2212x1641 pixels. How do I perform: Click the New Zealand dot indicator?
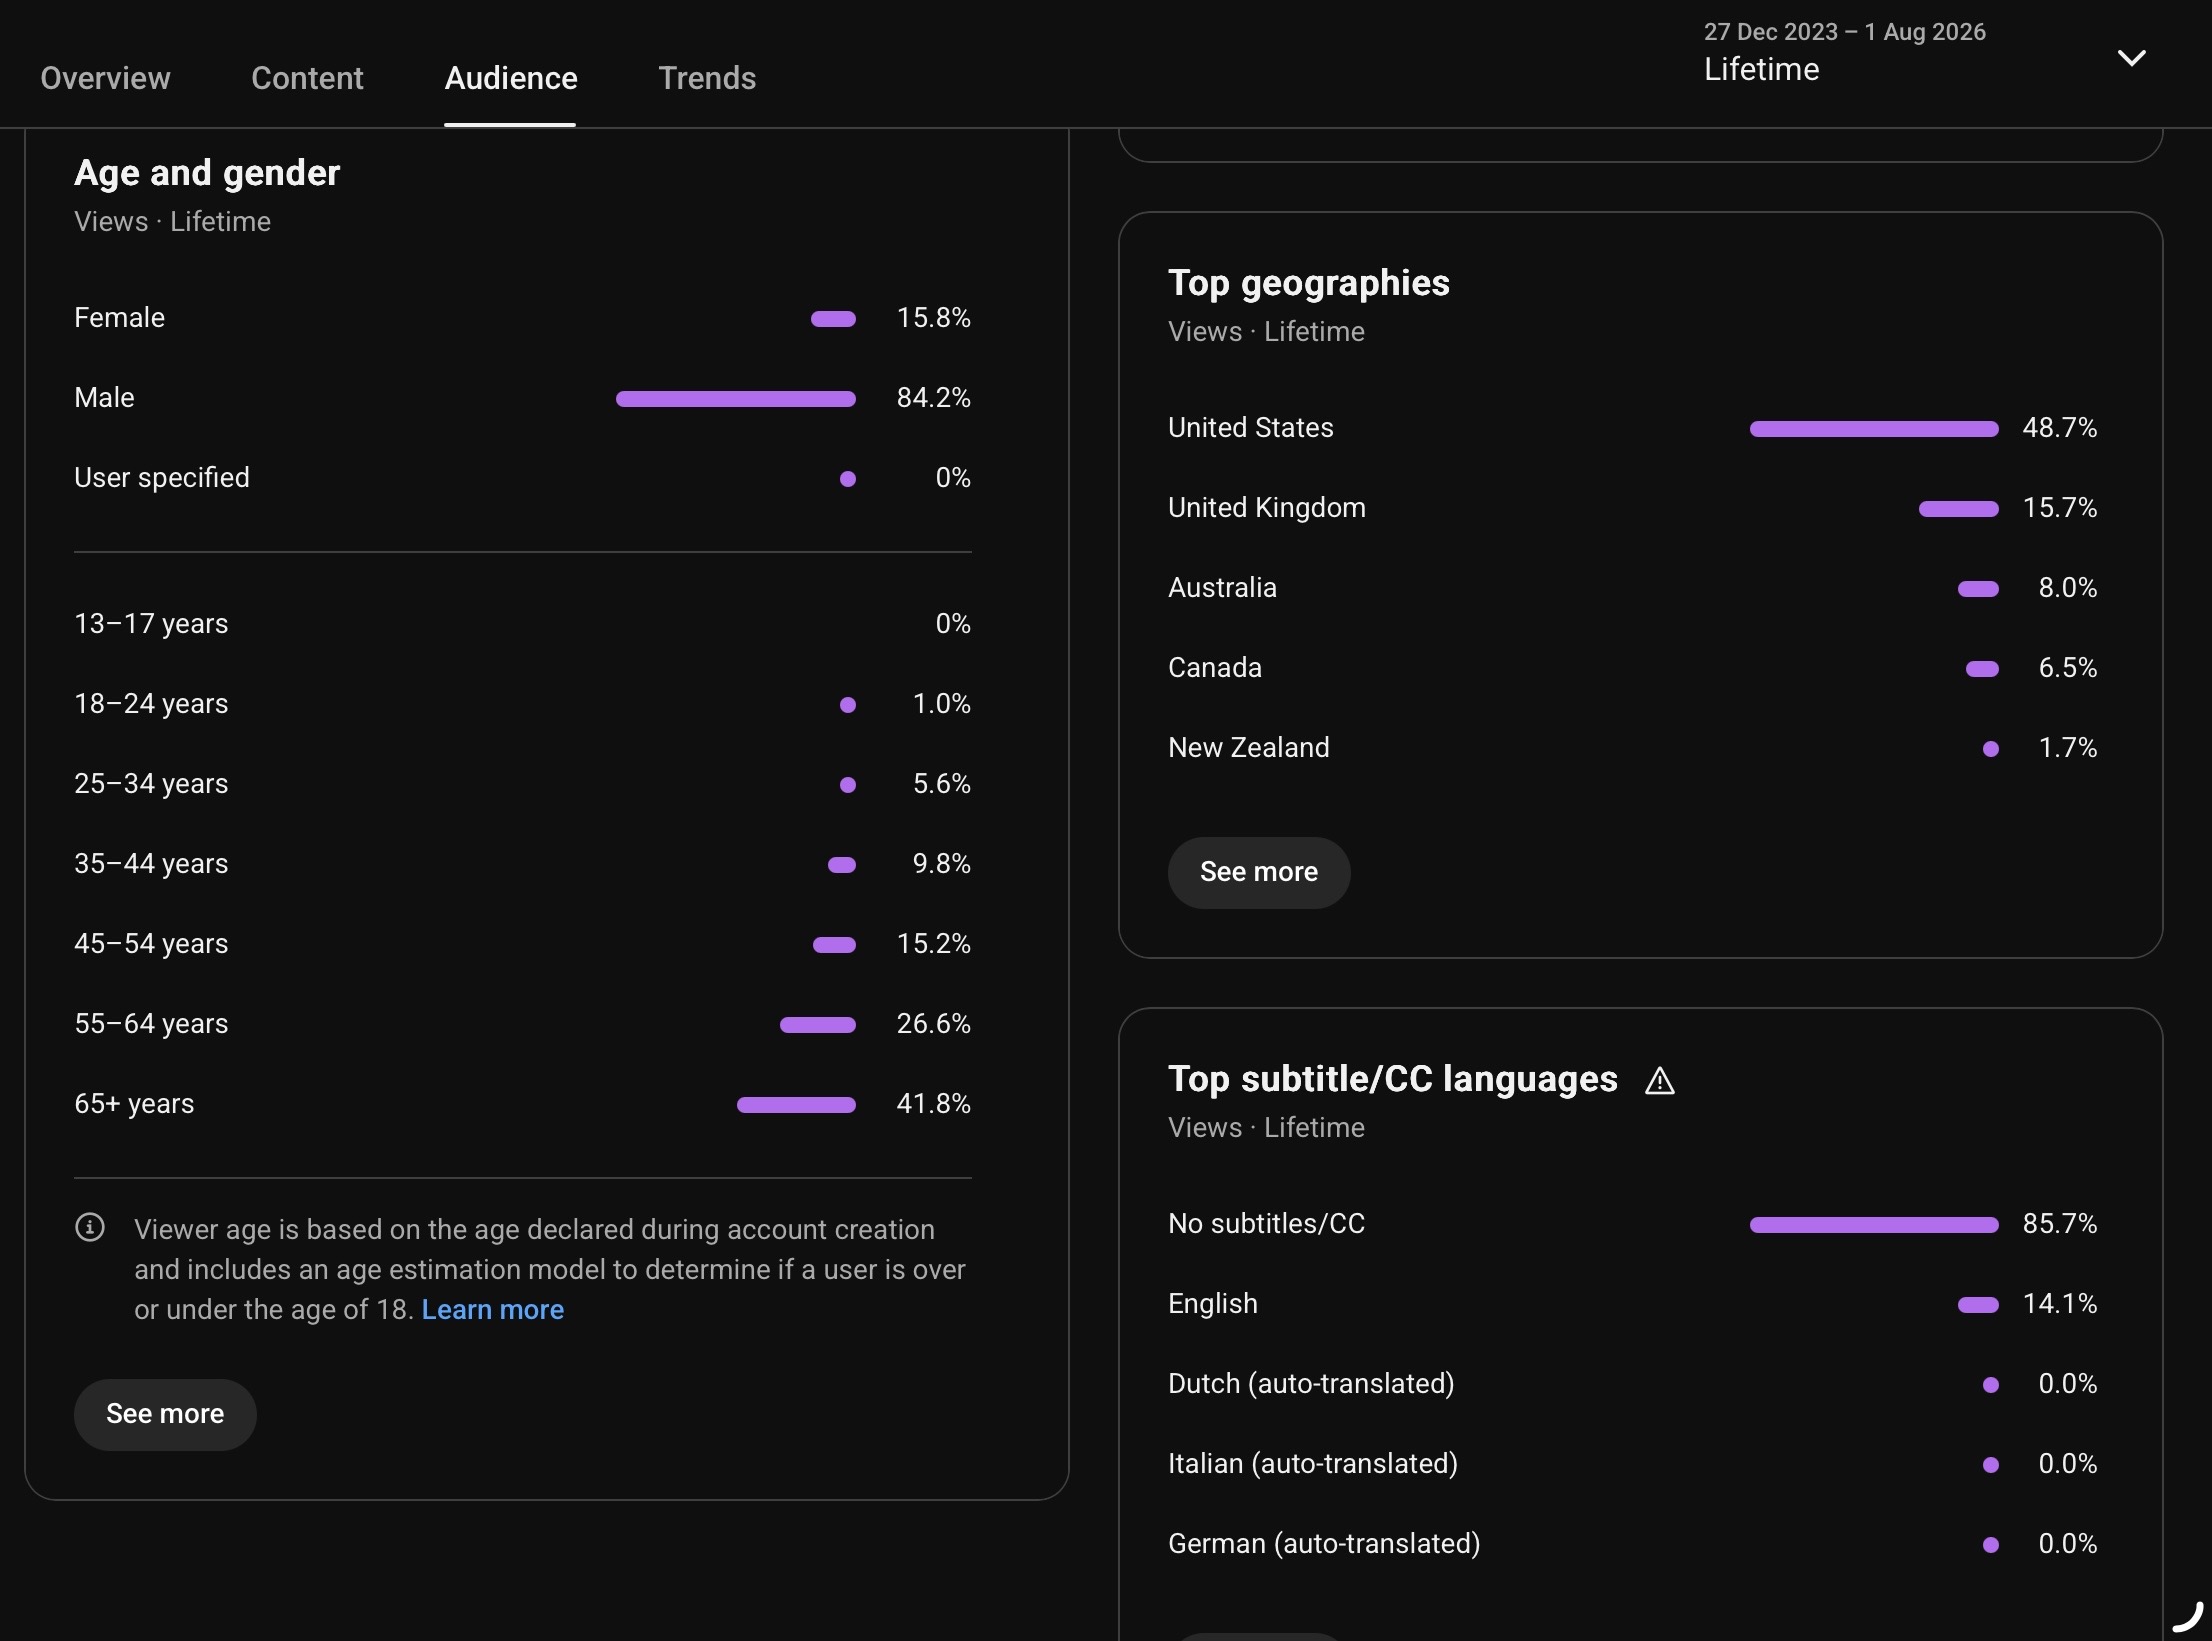(1990, 749)
